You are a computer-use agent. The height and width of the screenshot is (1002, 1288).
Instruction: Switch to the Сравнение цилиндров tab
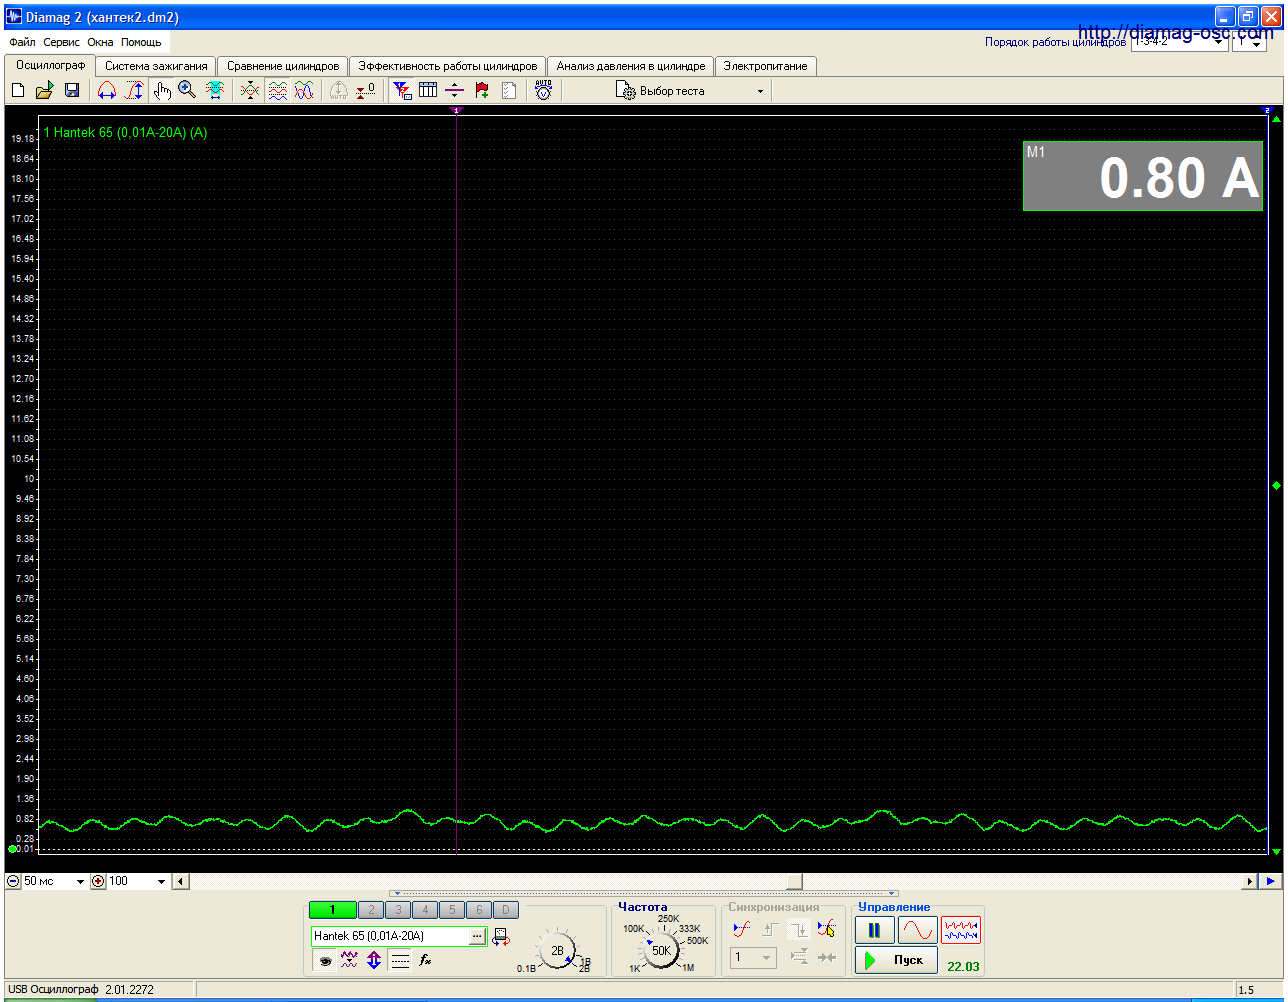click(x=283, y=66)
